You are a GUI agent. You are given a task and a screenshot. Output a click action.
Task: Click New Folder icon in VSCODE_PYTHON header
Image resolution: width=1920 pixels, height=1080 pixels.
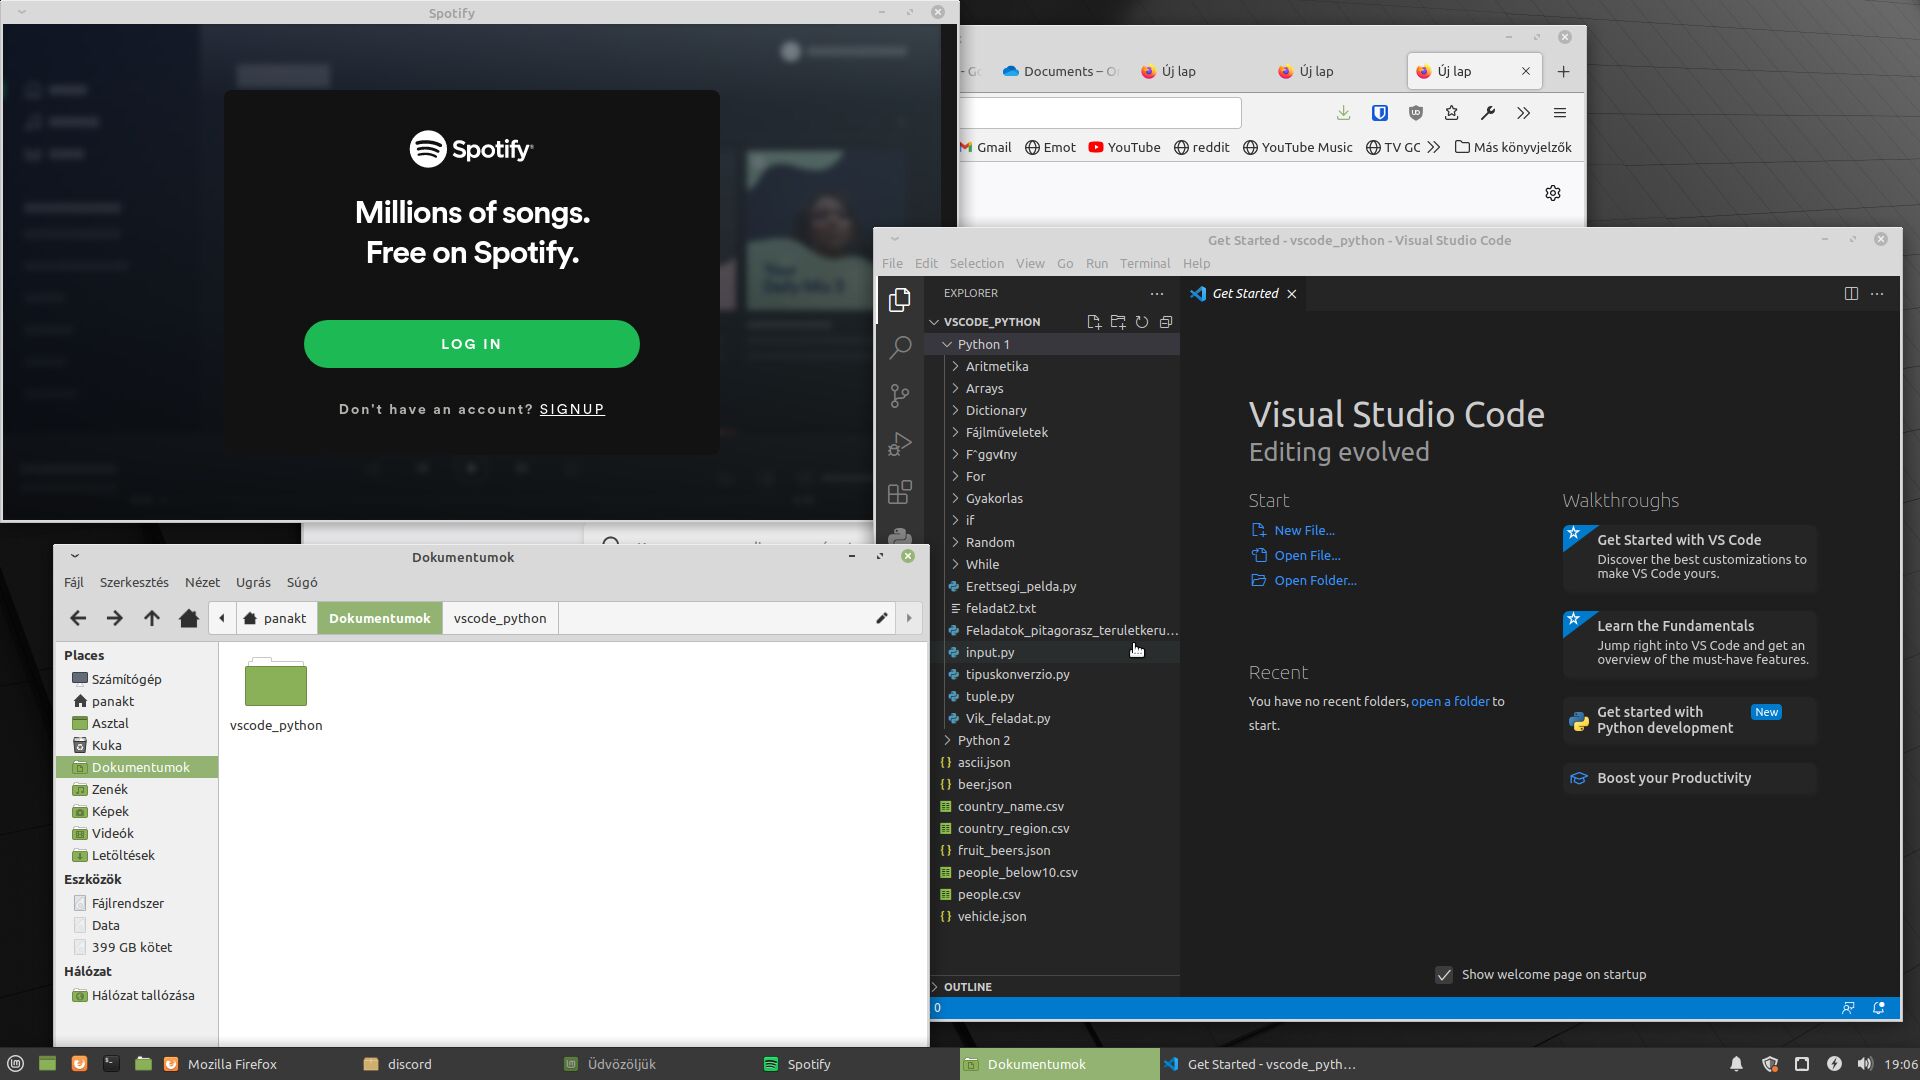click(x=1118, y=322)
